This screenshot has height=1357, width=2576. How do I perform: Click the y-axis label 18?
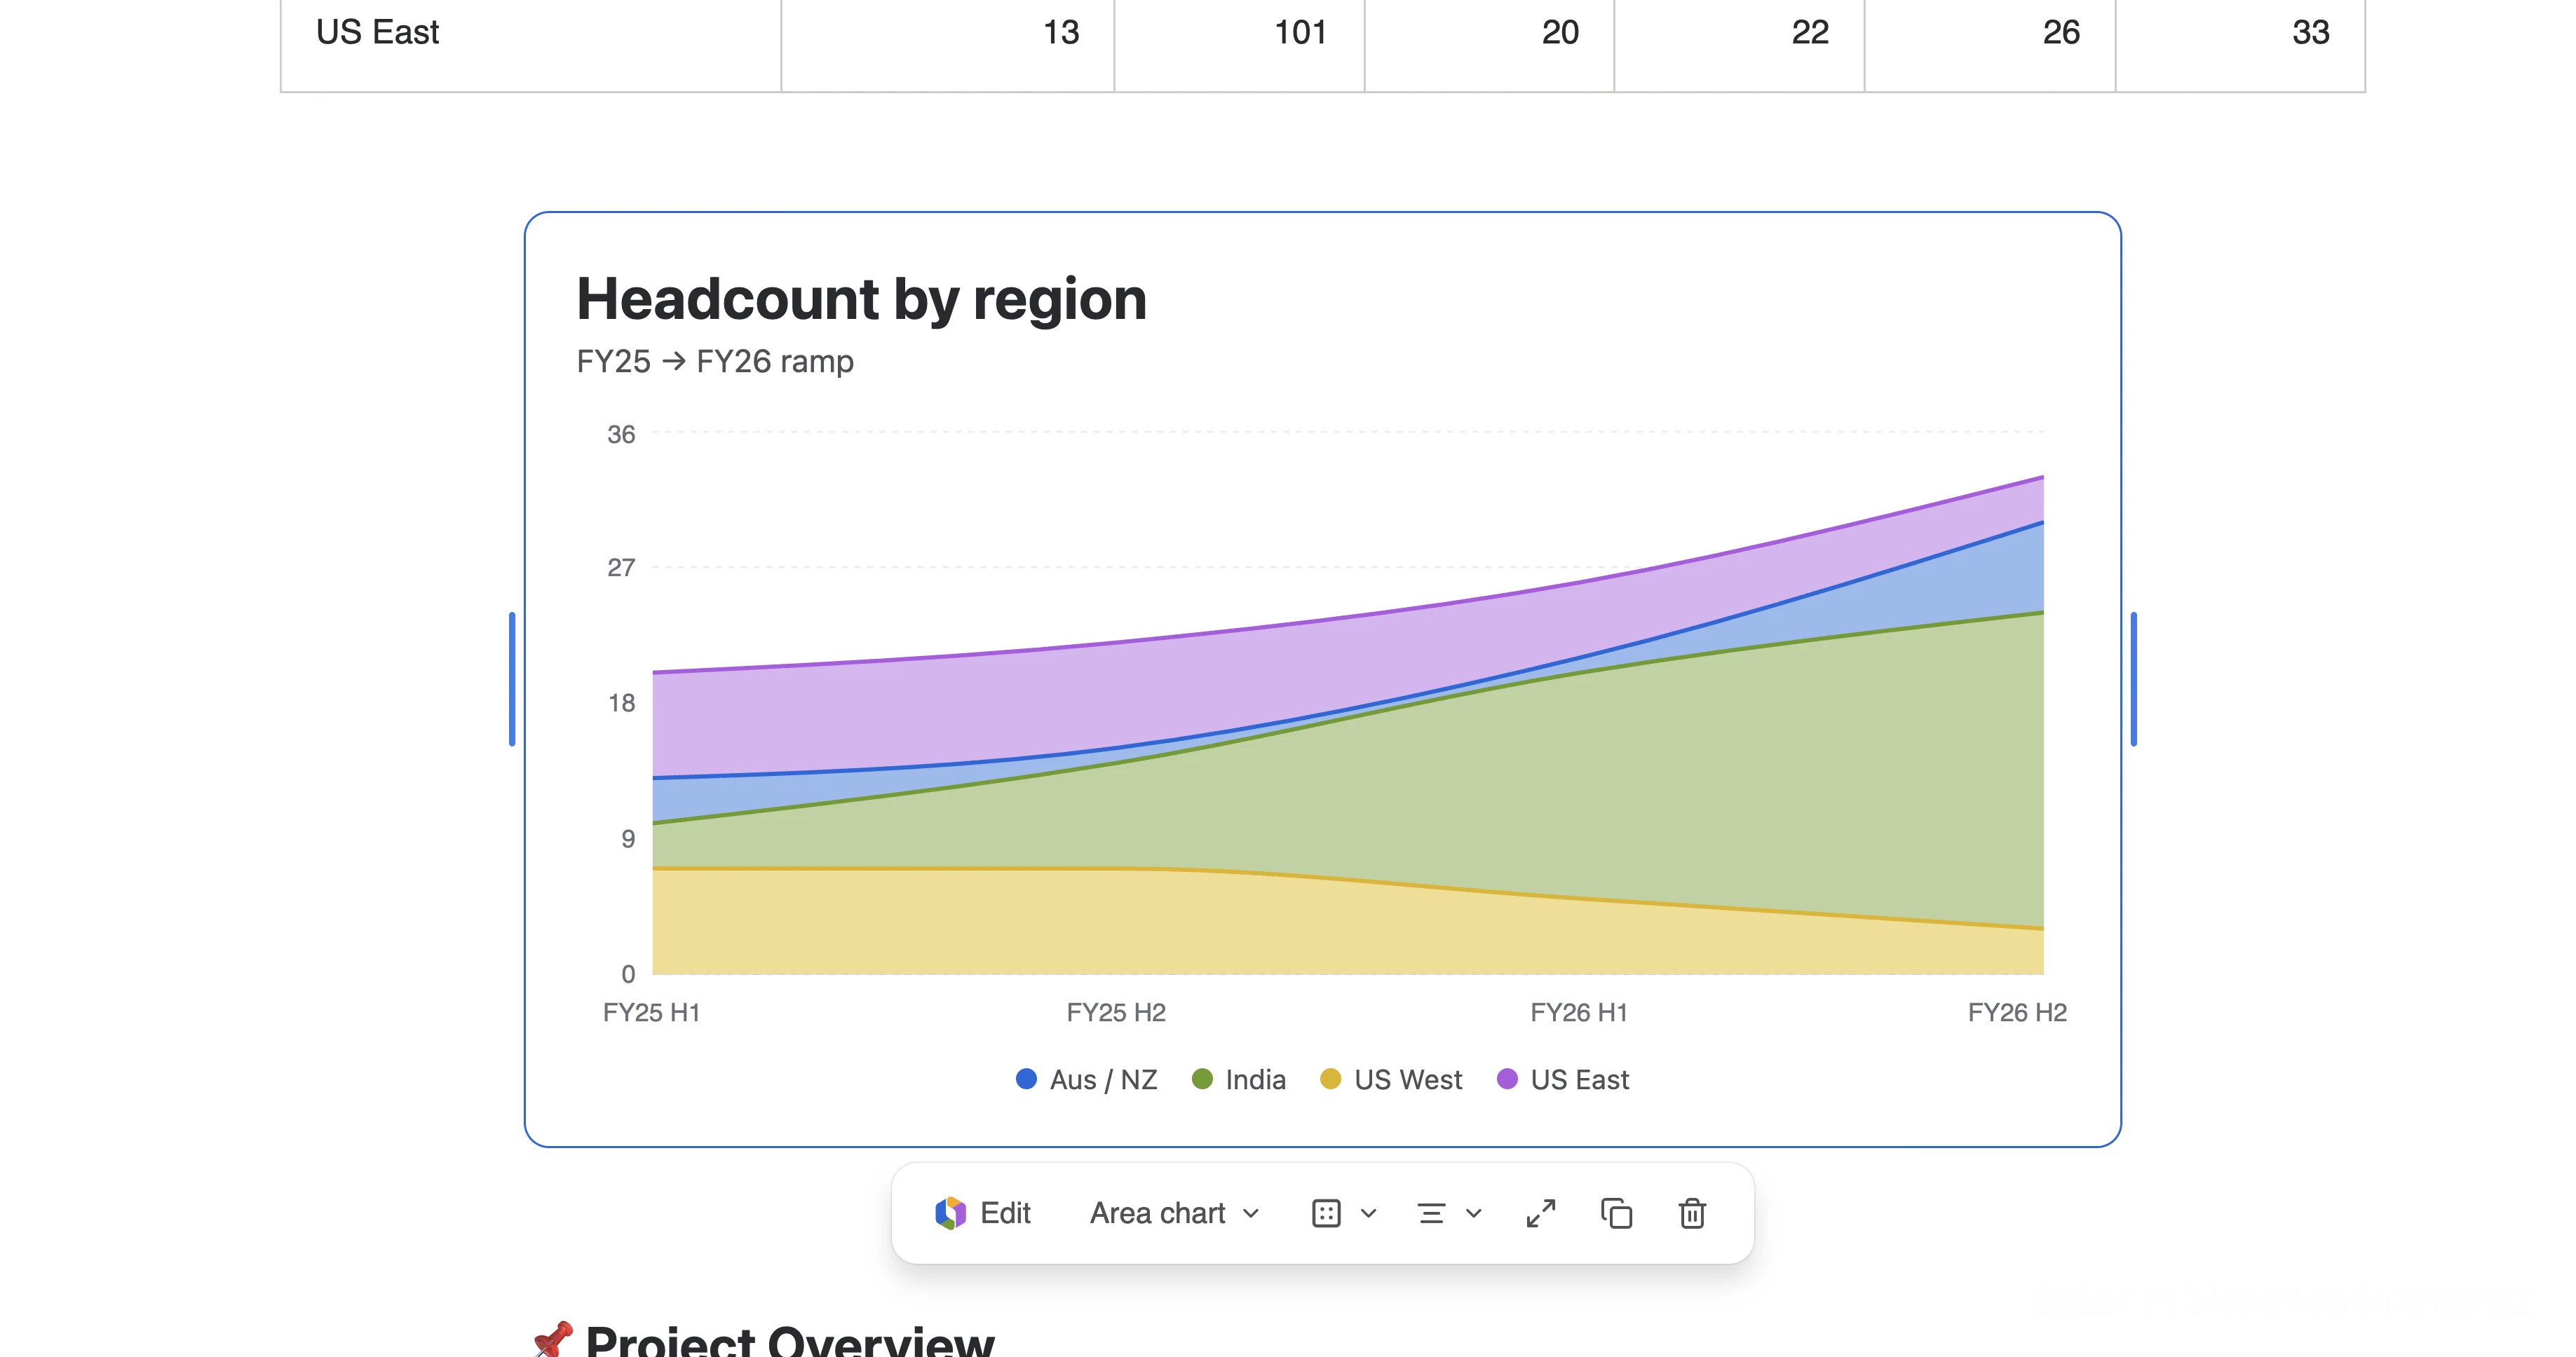coord(621,703)
